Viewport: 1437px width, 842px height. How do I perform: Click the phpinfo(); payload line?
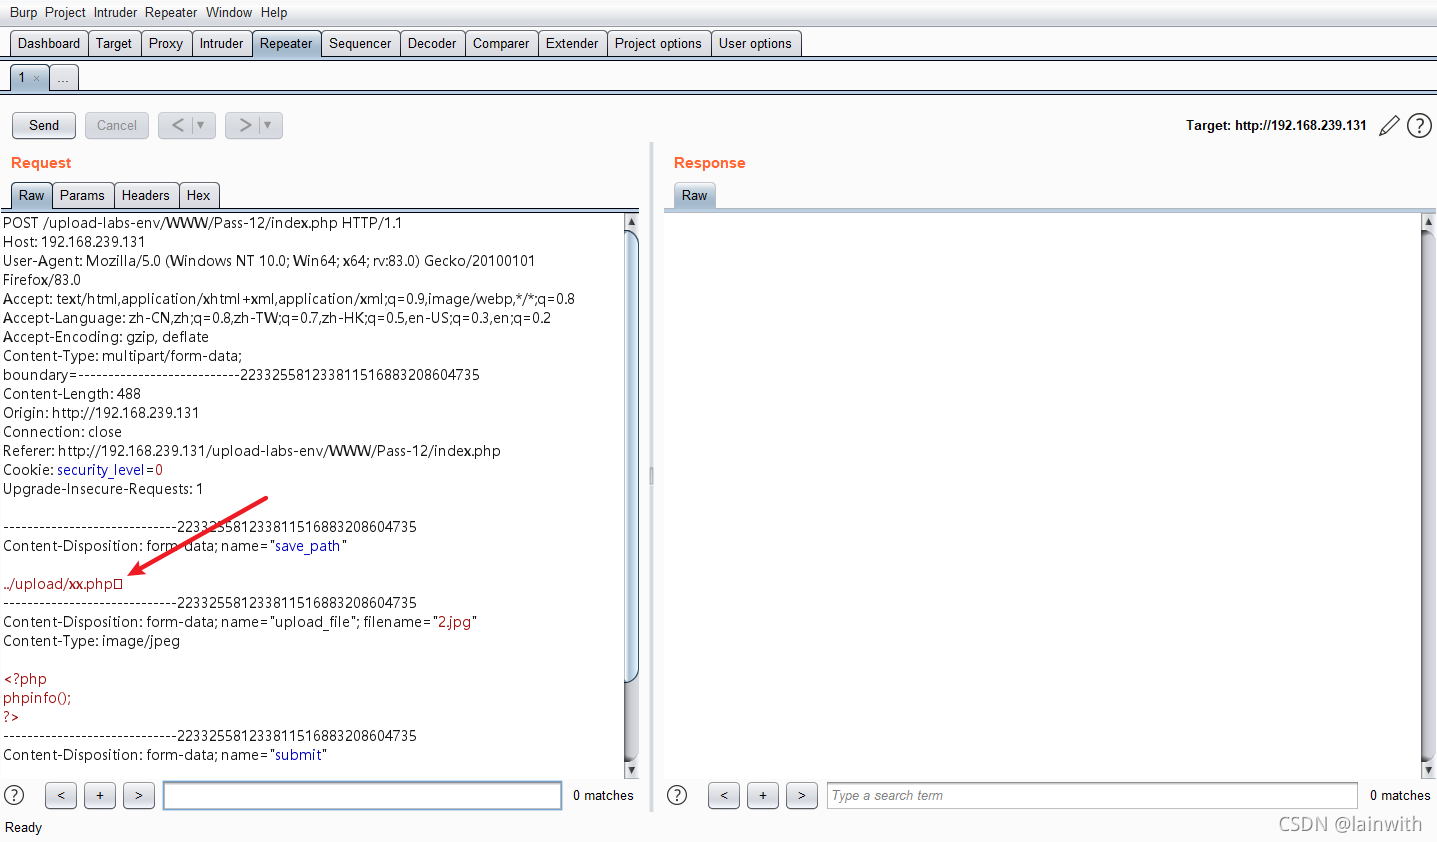[x=37, y=698]
